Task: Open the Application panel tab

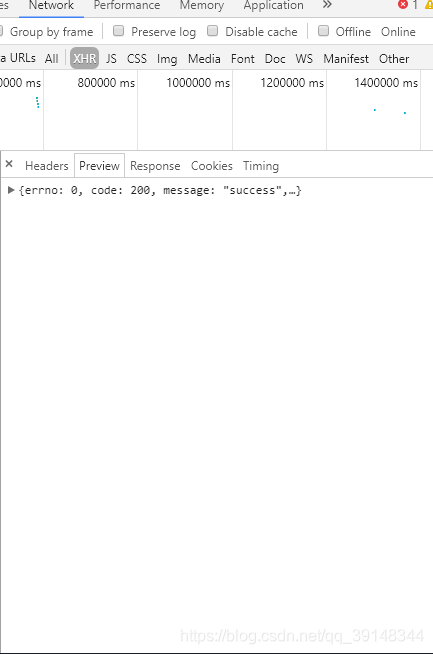Action: pyautogui.click(x=273, y=6)
